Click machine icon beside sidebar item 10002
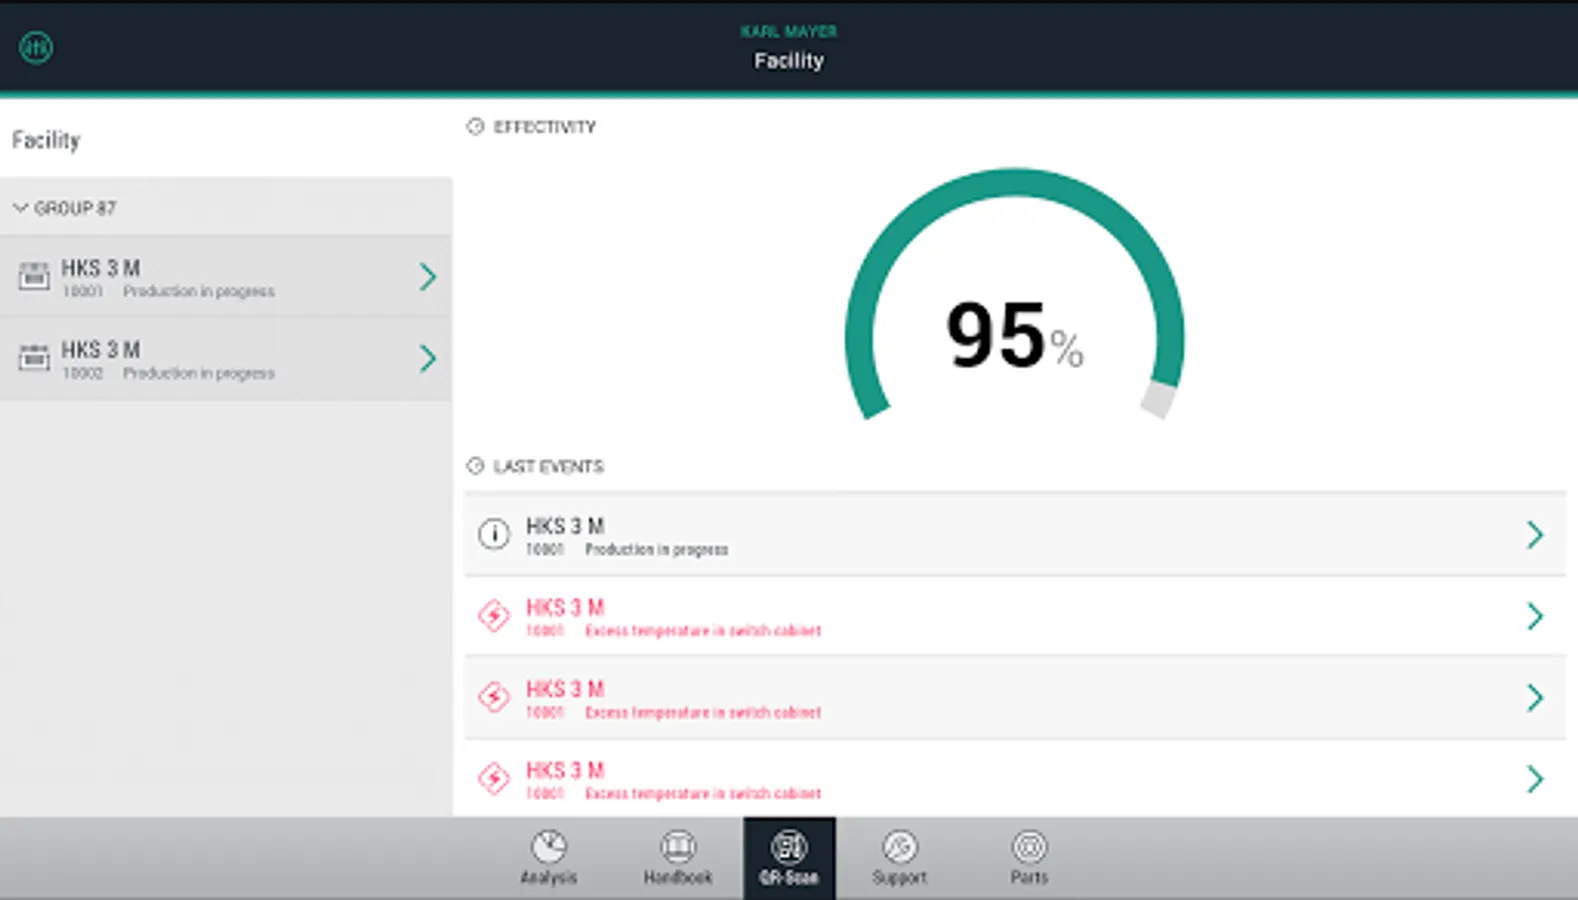Screen dimensions: 1578x900 coord(34,357)
